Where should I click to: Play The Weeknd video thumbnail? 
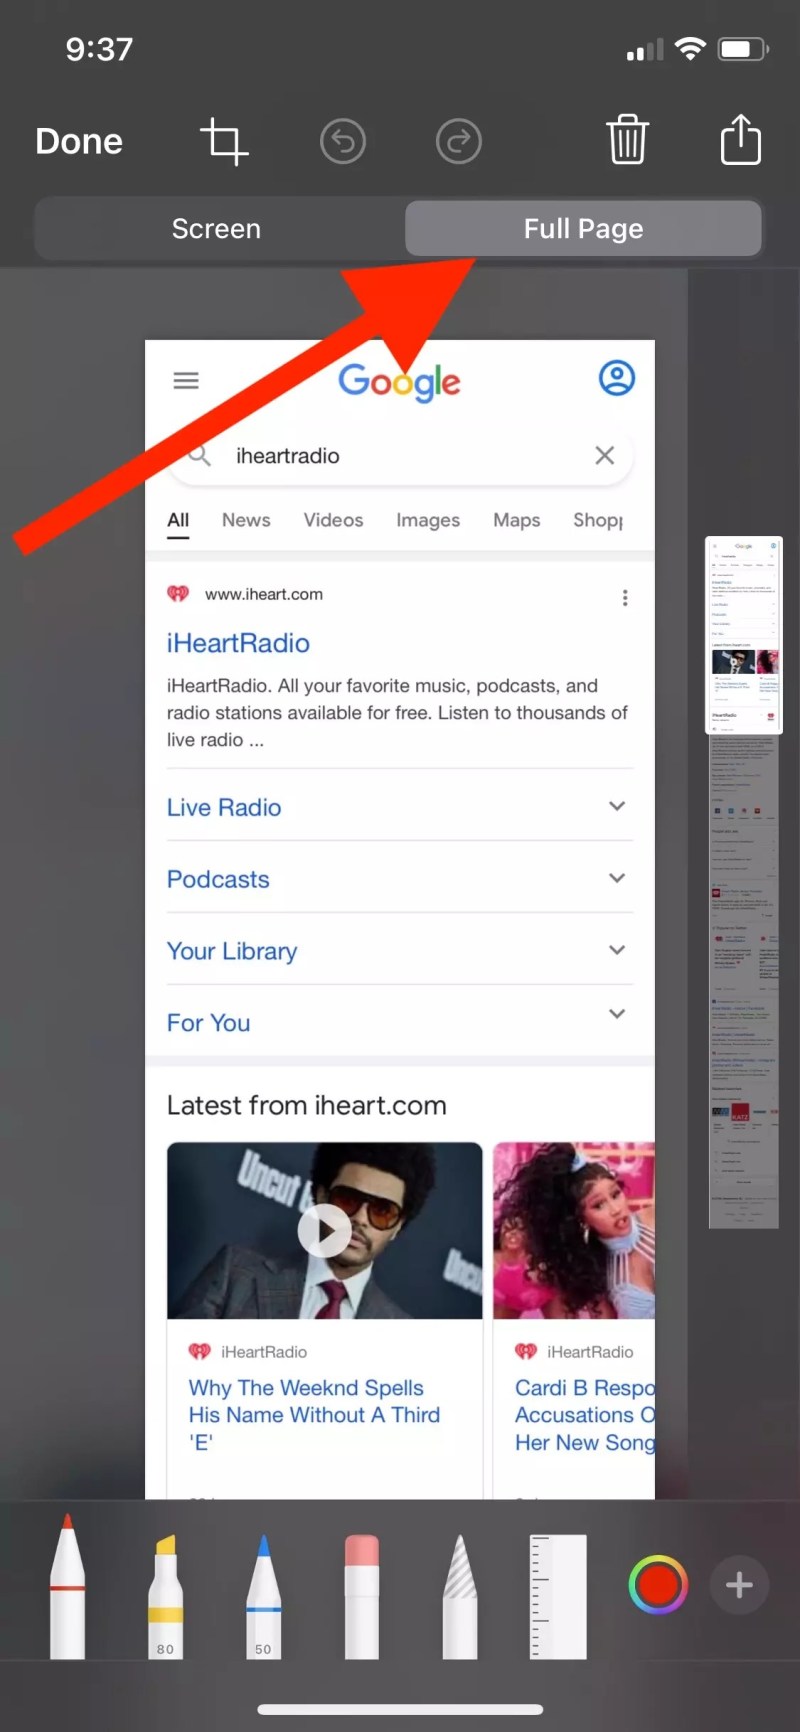point(325,1231)
